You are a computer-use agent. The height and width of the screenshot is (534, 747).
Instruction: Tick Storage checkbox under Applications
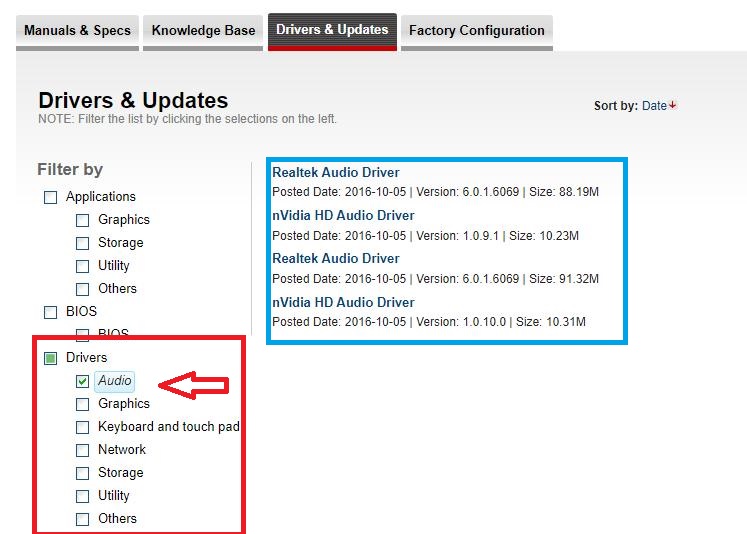click(x=82, y=243)
